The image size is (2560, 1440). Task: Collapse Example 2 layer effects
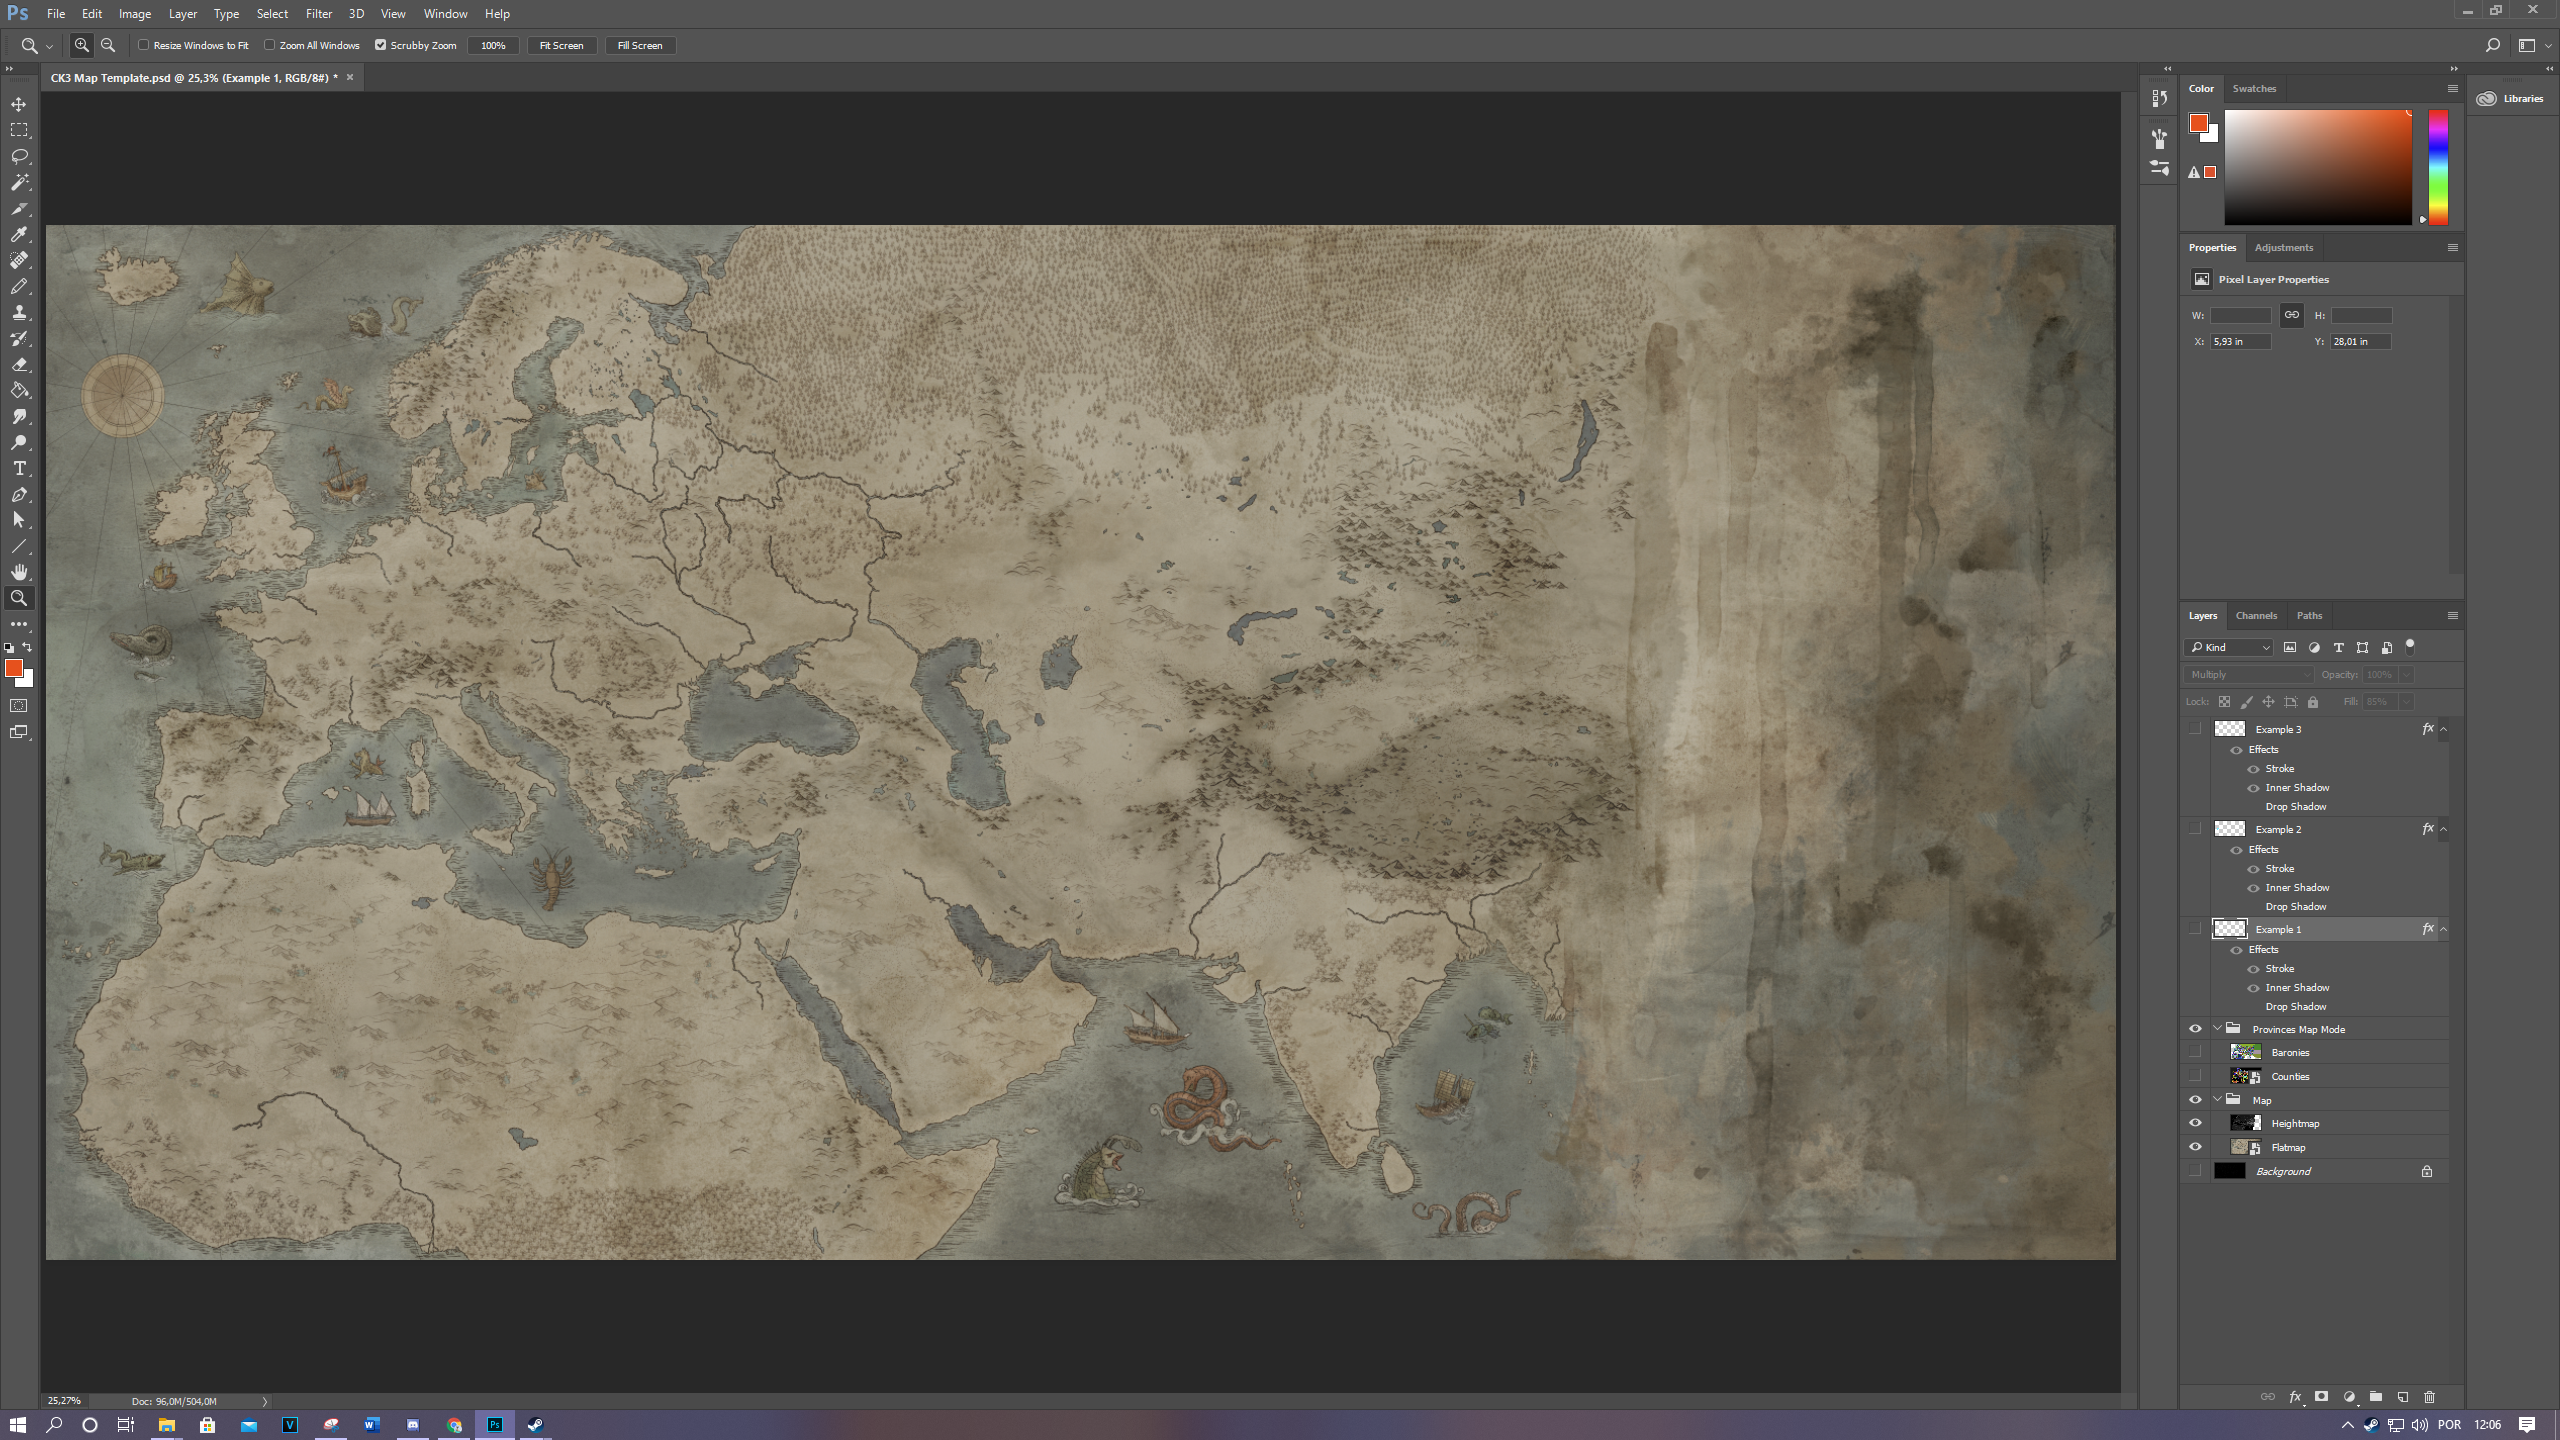[x=2444, y=829]
